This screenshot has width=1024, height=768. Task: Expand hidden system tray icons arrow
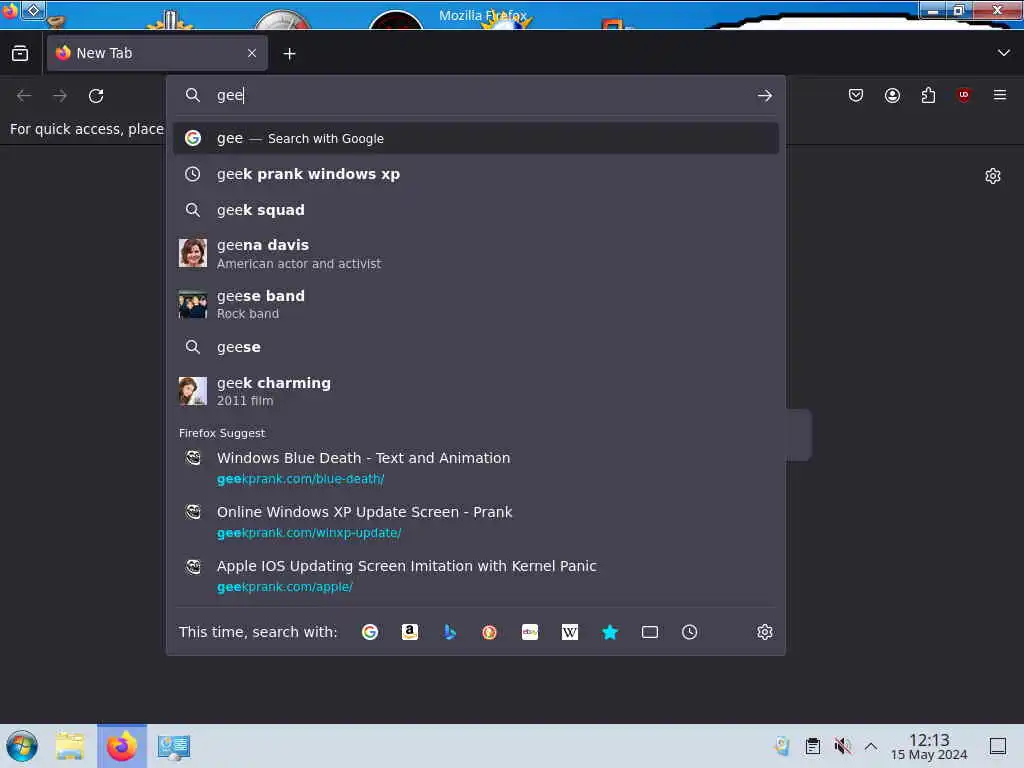[x=871, y=746]
